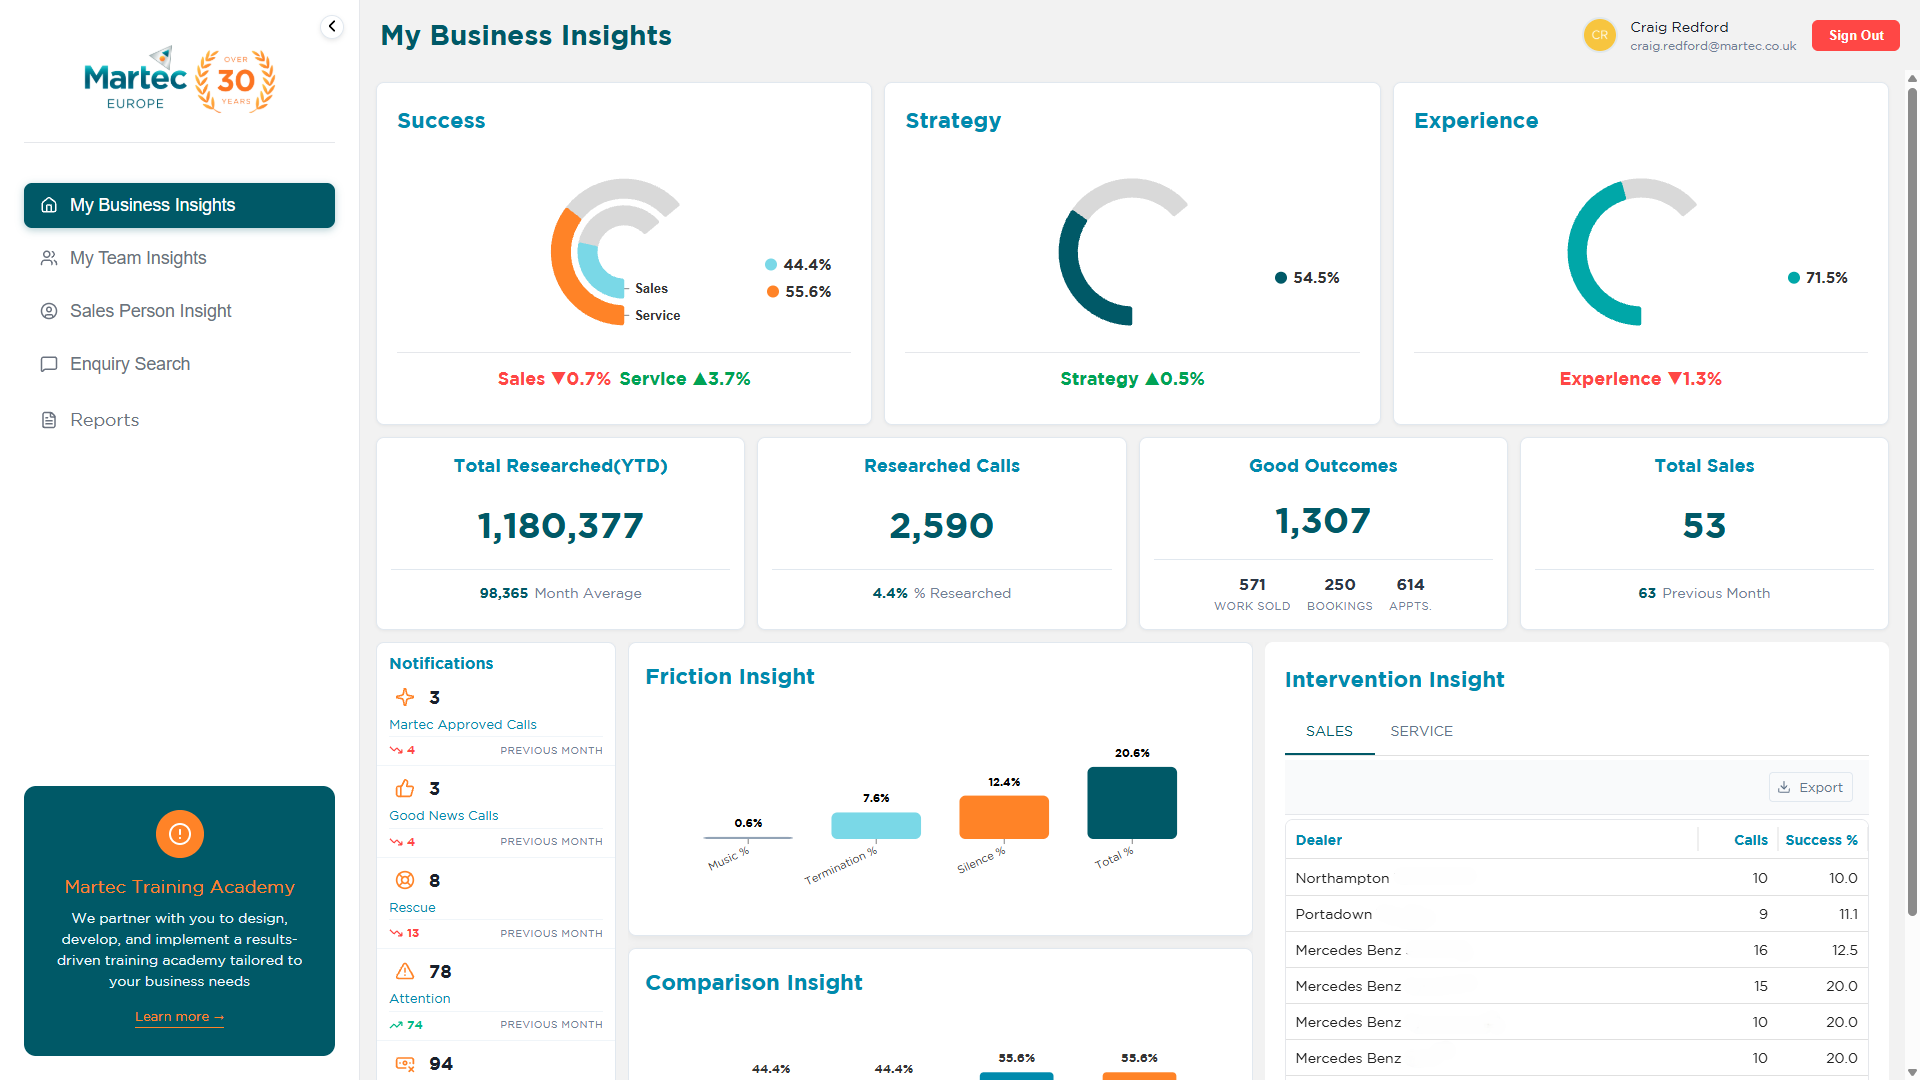Click the page vertical scrollbar
The width and height of the screenshot is (1920, 1080).
click(x=1912, y=500)
